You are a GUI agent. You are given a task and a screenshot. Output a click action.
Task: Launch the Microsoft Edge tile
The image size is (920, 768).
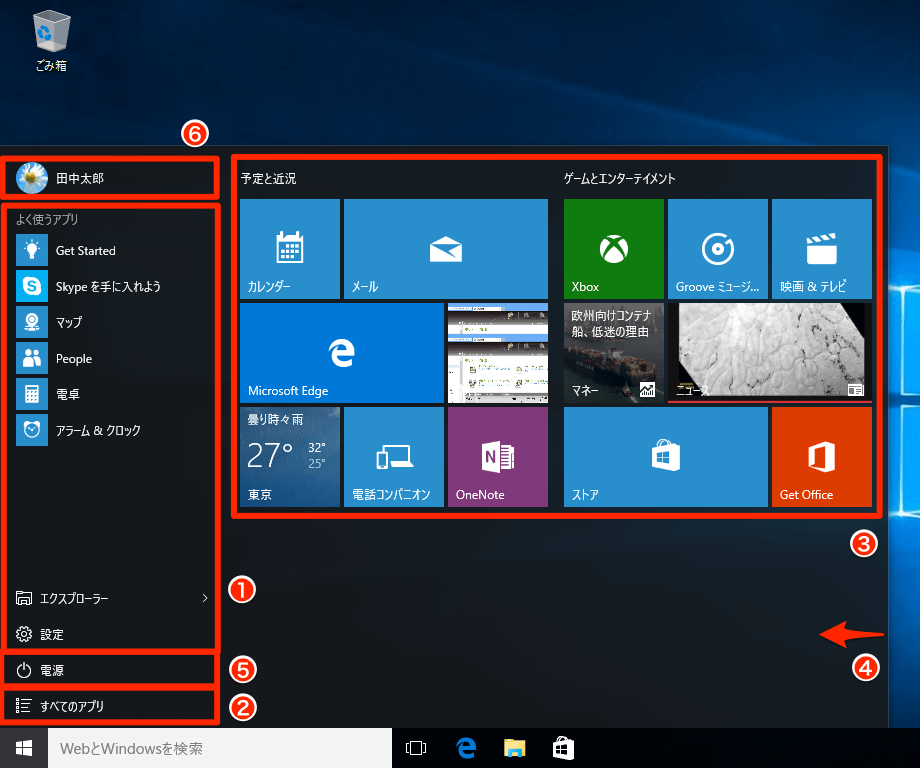pos(341,353)
